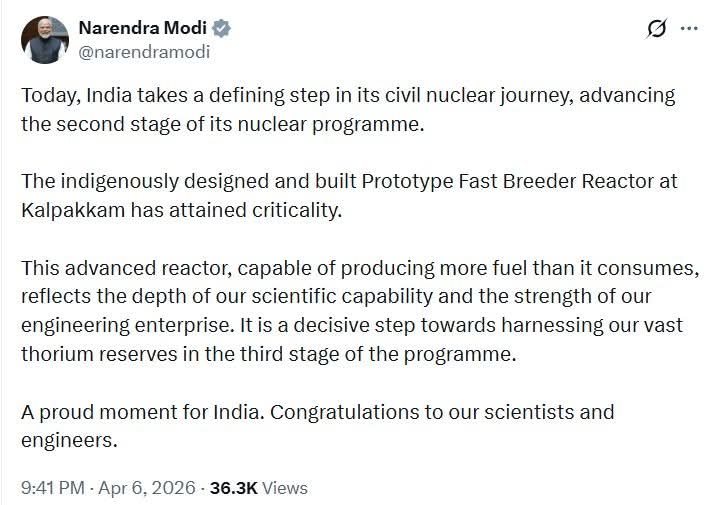
Task: Click the word Views beside the count
Action: [x=286, y=488]
